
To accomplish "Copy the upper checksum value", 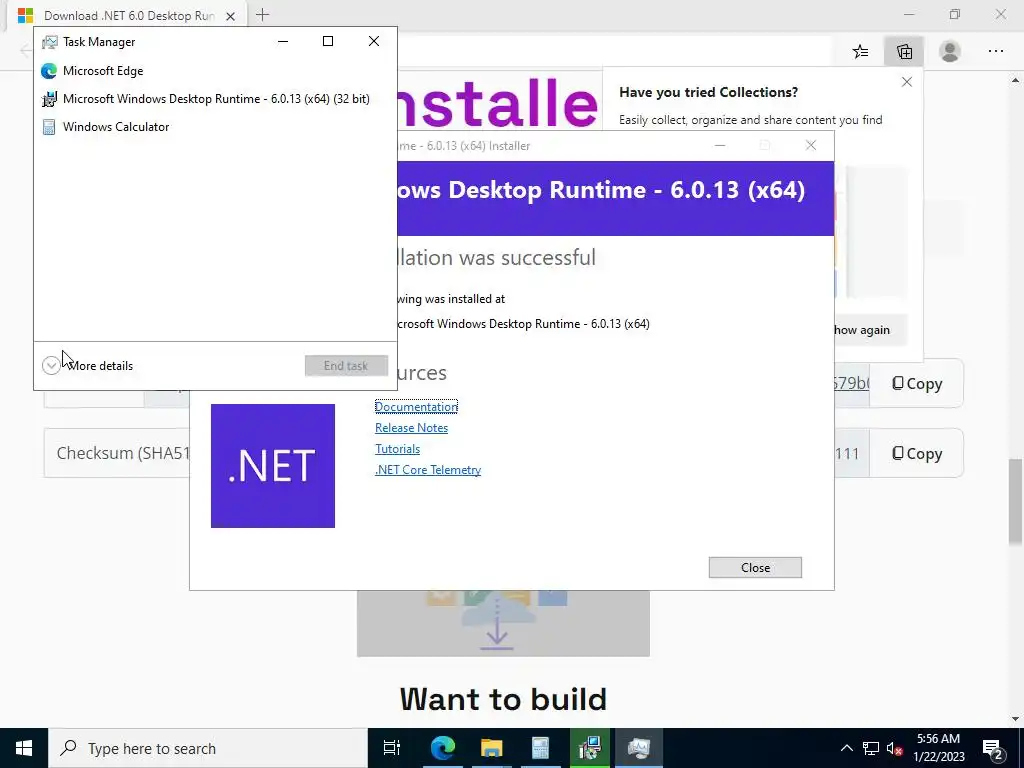I will [916, 383].
